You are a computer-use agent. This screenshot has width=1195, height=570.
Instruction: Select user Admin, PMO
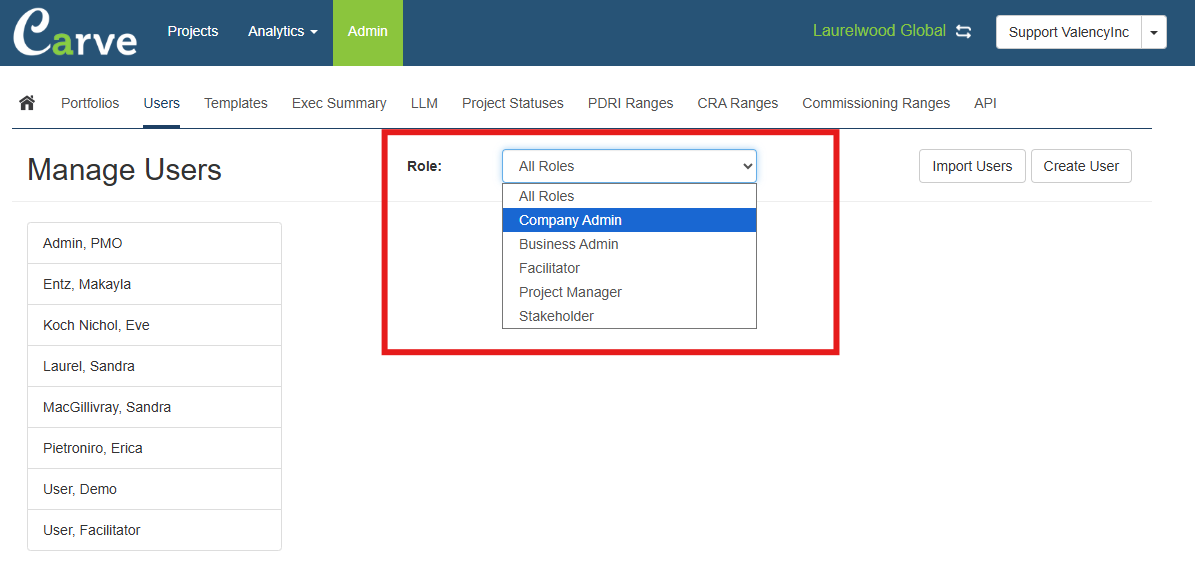click(155, 243)
